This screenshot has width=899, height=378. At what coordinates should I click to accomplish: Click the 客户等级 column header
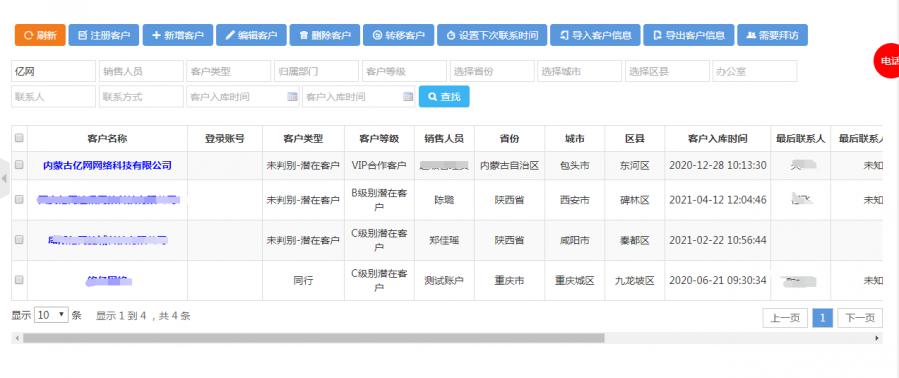(379, 138)
